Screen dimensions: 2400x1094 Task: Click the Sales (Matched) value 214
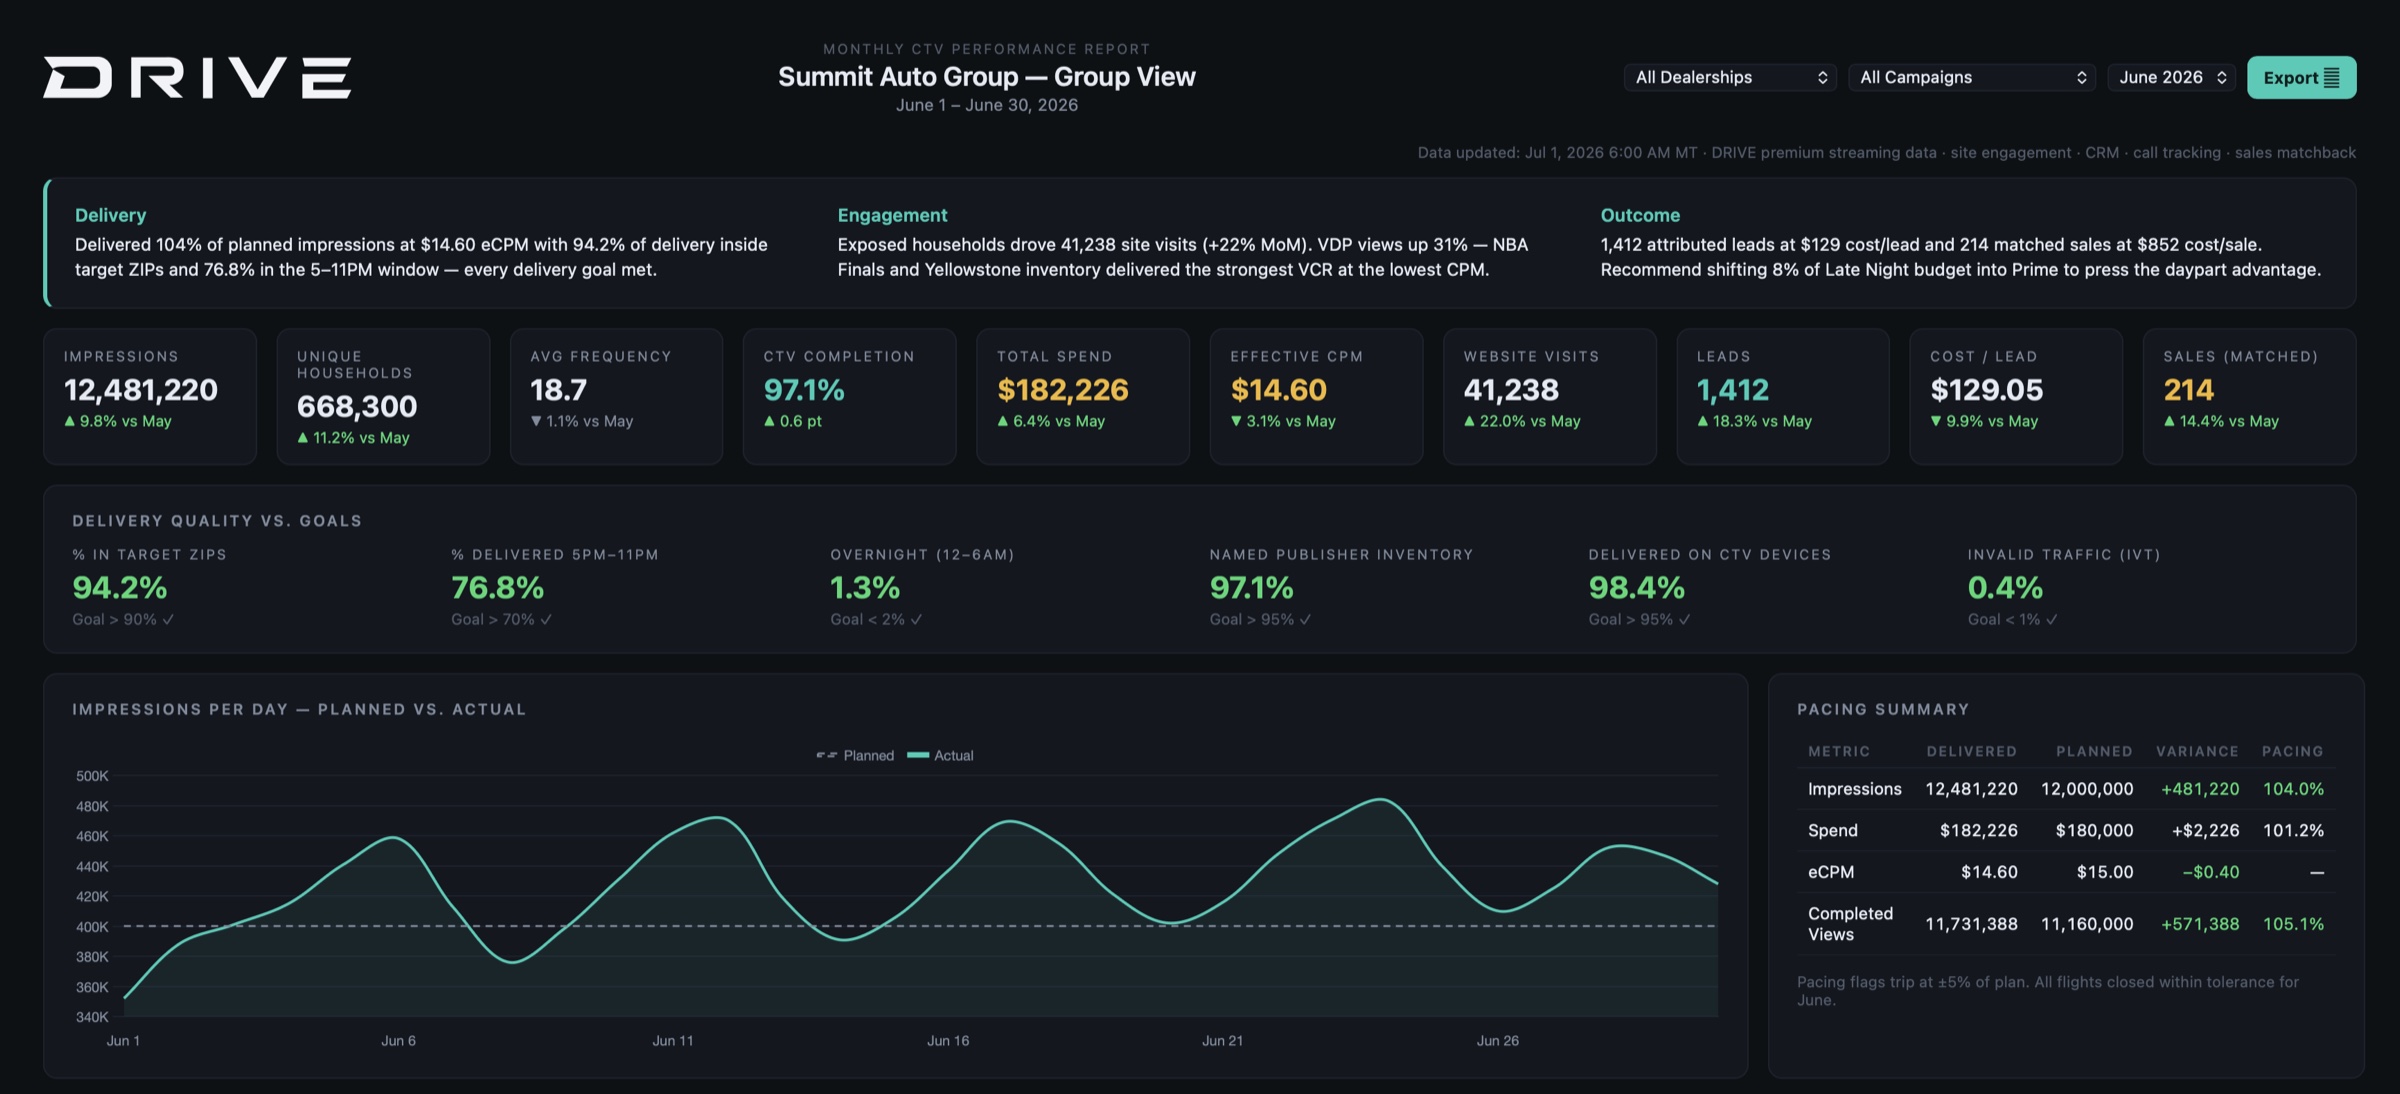coord(2189,389)
